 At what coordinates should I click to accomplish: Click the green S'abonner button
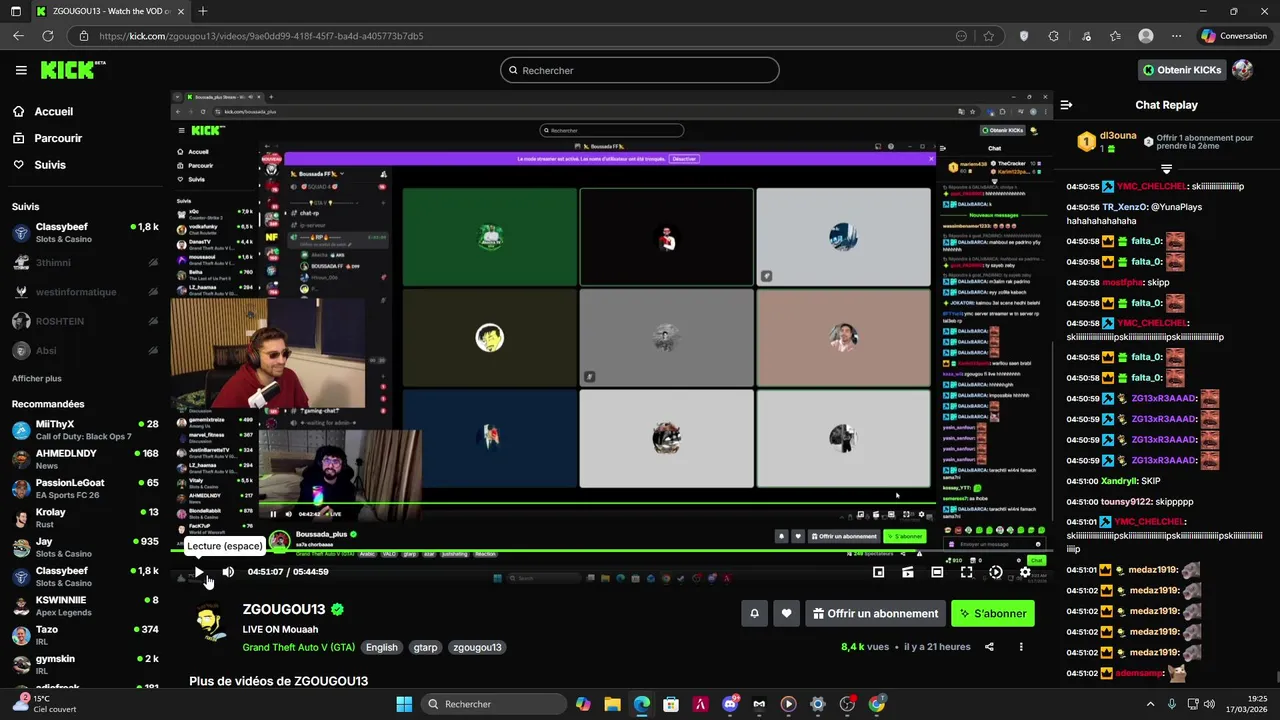tap(992, 613)
